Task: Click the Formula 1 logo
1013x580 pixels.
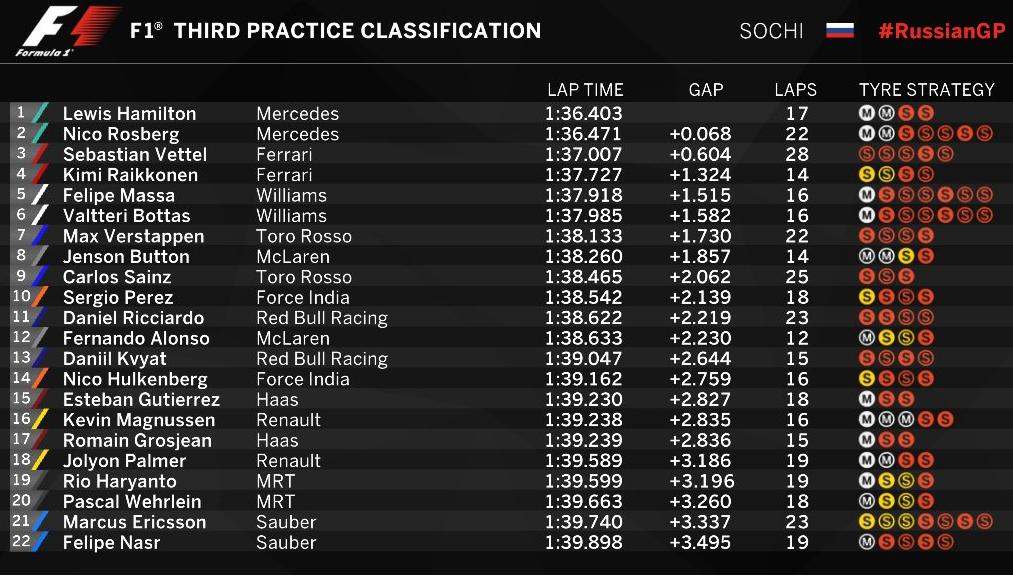Action: click(x=67, y=30)
